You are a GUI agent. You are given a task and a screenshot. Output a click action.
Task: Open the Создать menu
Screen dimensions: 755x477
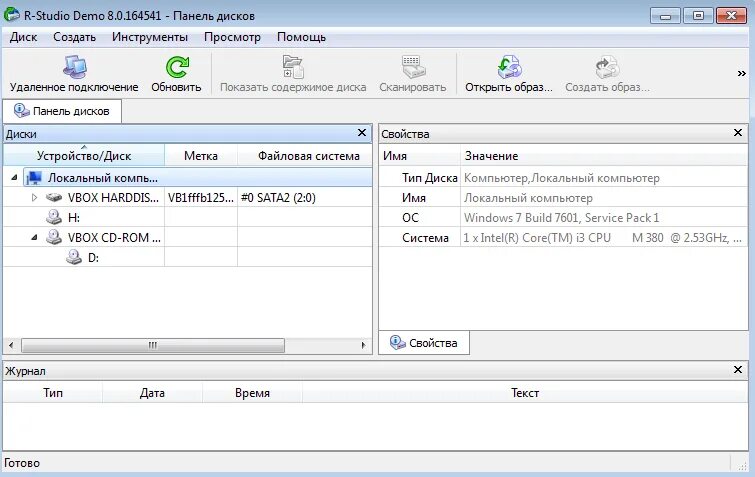(x=74, y=37)
